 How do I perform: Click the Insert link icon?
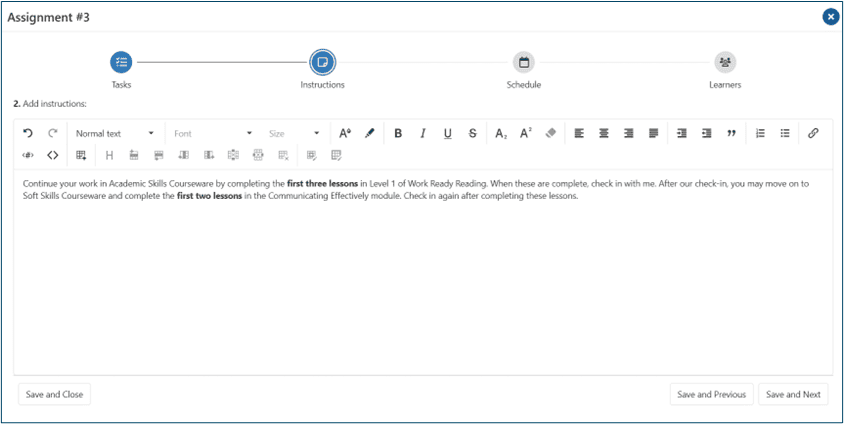(x=813, y=133)
